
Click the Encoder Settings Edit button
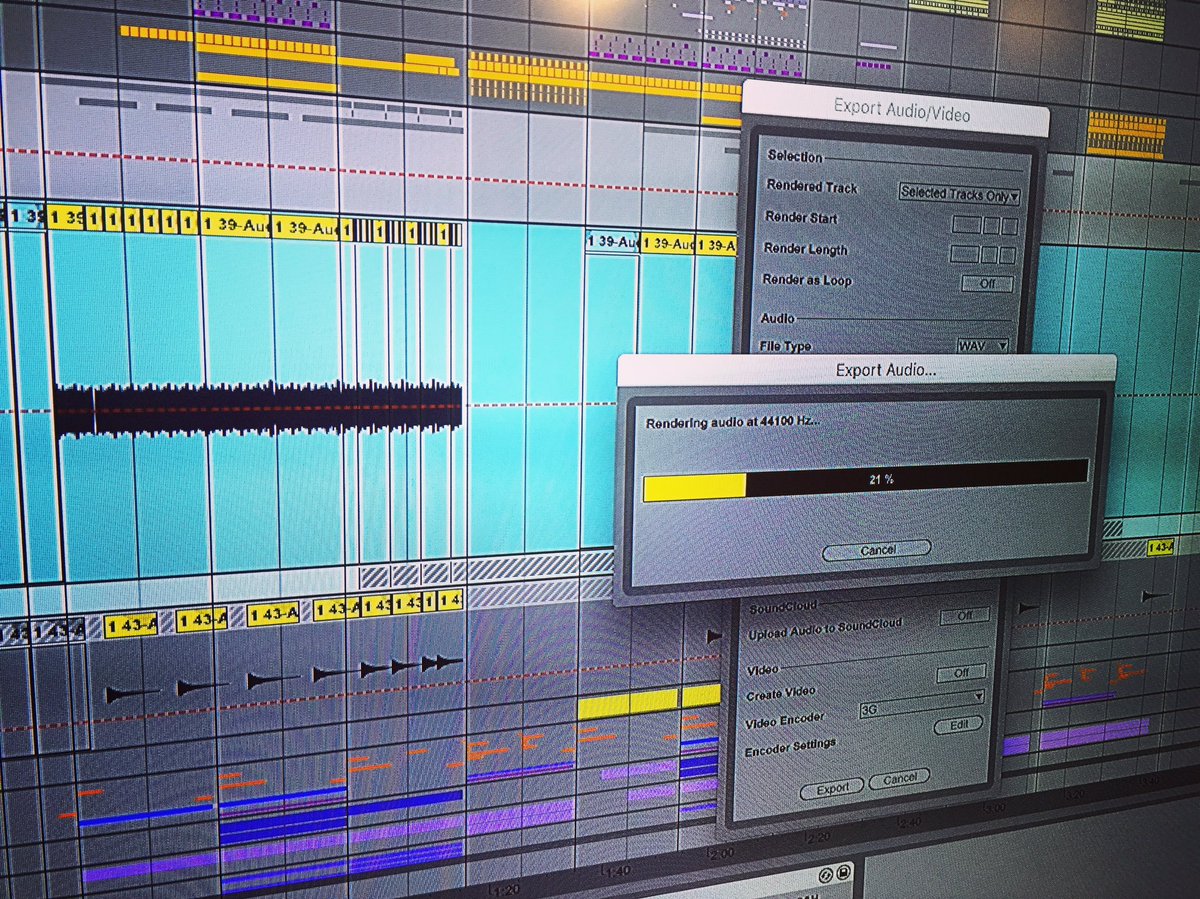(958, 724)
